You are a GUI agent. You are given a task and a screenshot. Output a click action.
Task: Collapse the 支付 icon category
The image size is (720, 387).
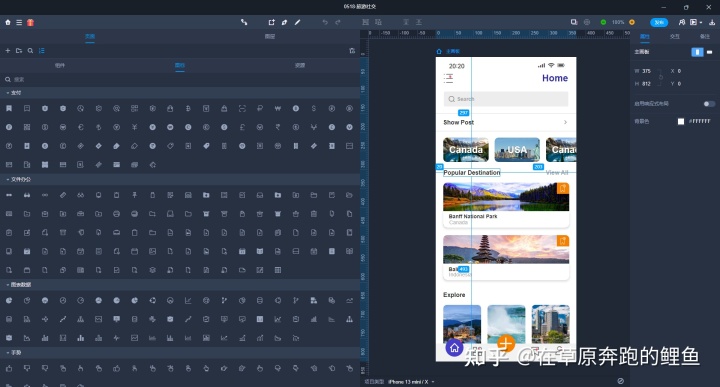click(x=14, y=93)
